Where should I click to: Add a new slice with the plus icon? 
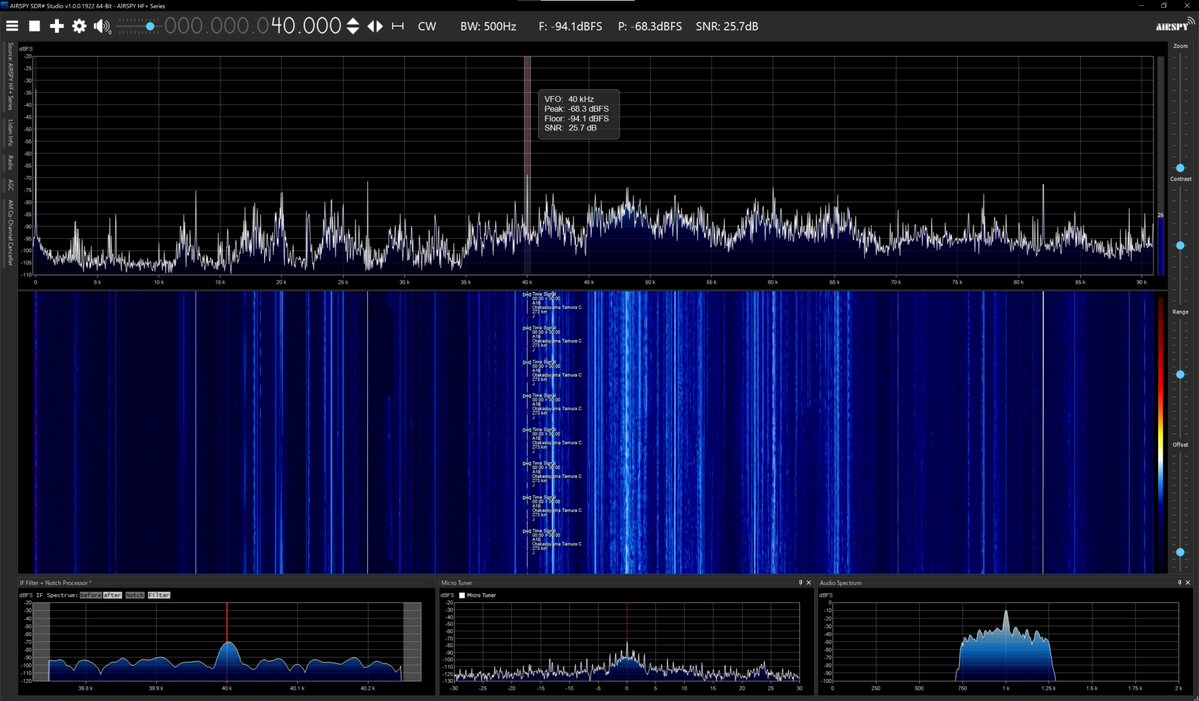point(57,26)
